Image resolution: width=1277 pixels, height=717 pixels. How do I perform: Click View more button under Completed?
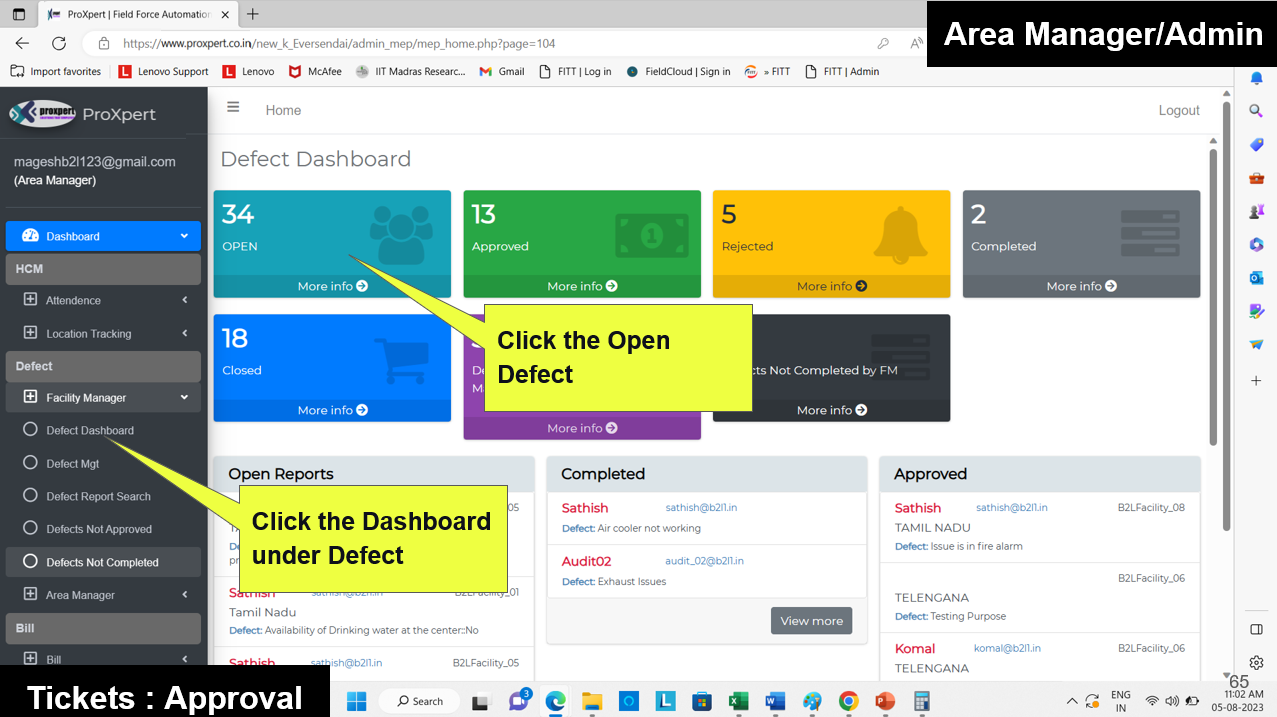(811, 621)
